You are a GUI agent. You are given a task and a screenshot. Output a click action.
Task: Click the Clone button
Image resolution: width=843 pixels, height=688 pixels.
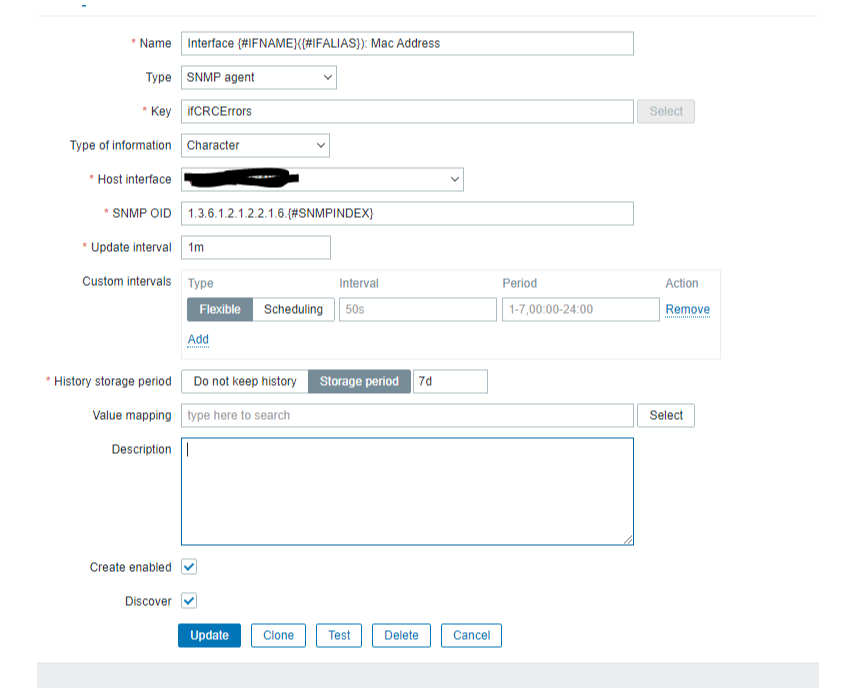click(278, 635)
